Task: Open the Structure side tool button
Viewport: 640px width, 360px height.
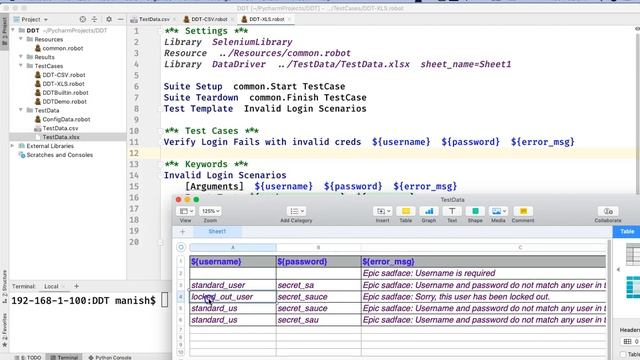Action: coord(4,286)
